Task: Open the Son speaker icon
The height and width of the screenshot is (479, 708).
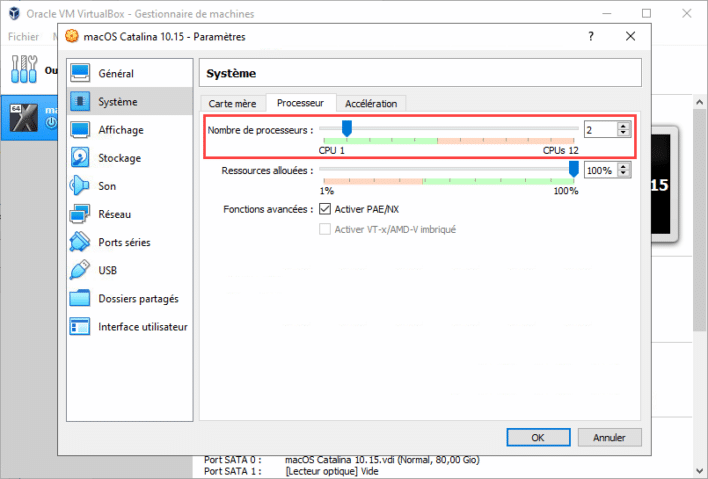Action: [x=80, y=186]
